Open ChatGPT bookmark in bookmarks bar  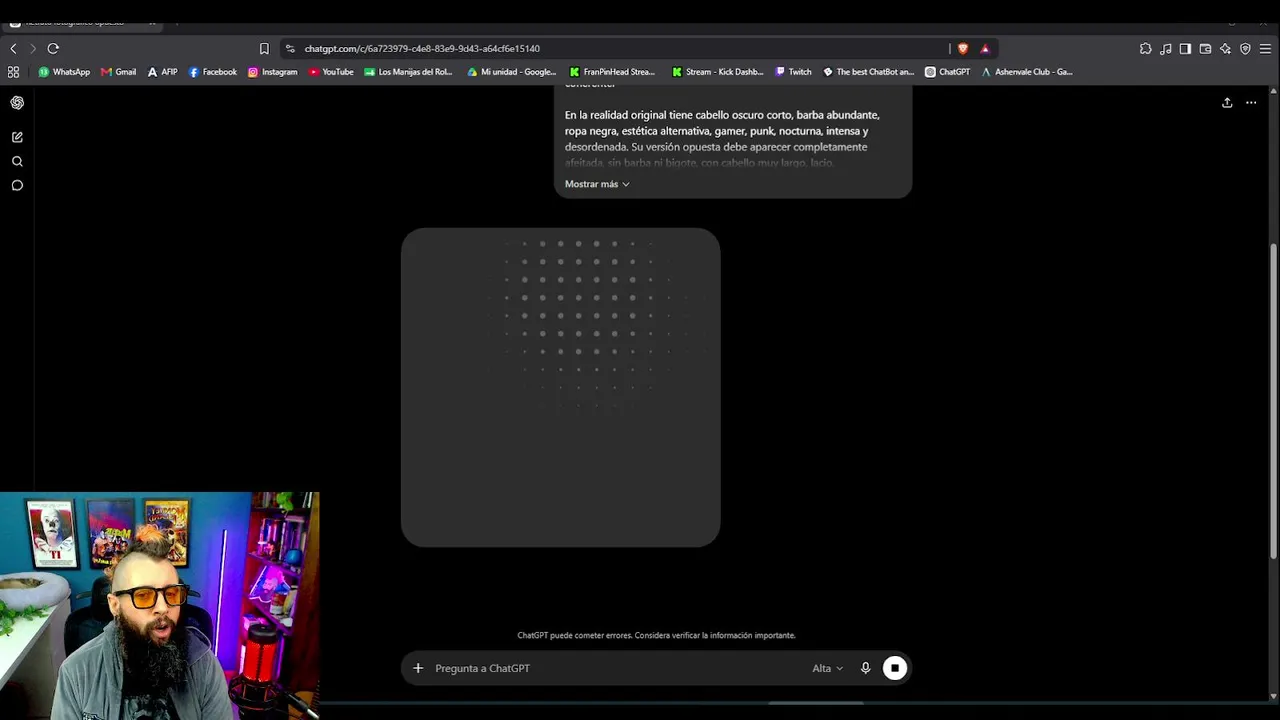(947, 72)
